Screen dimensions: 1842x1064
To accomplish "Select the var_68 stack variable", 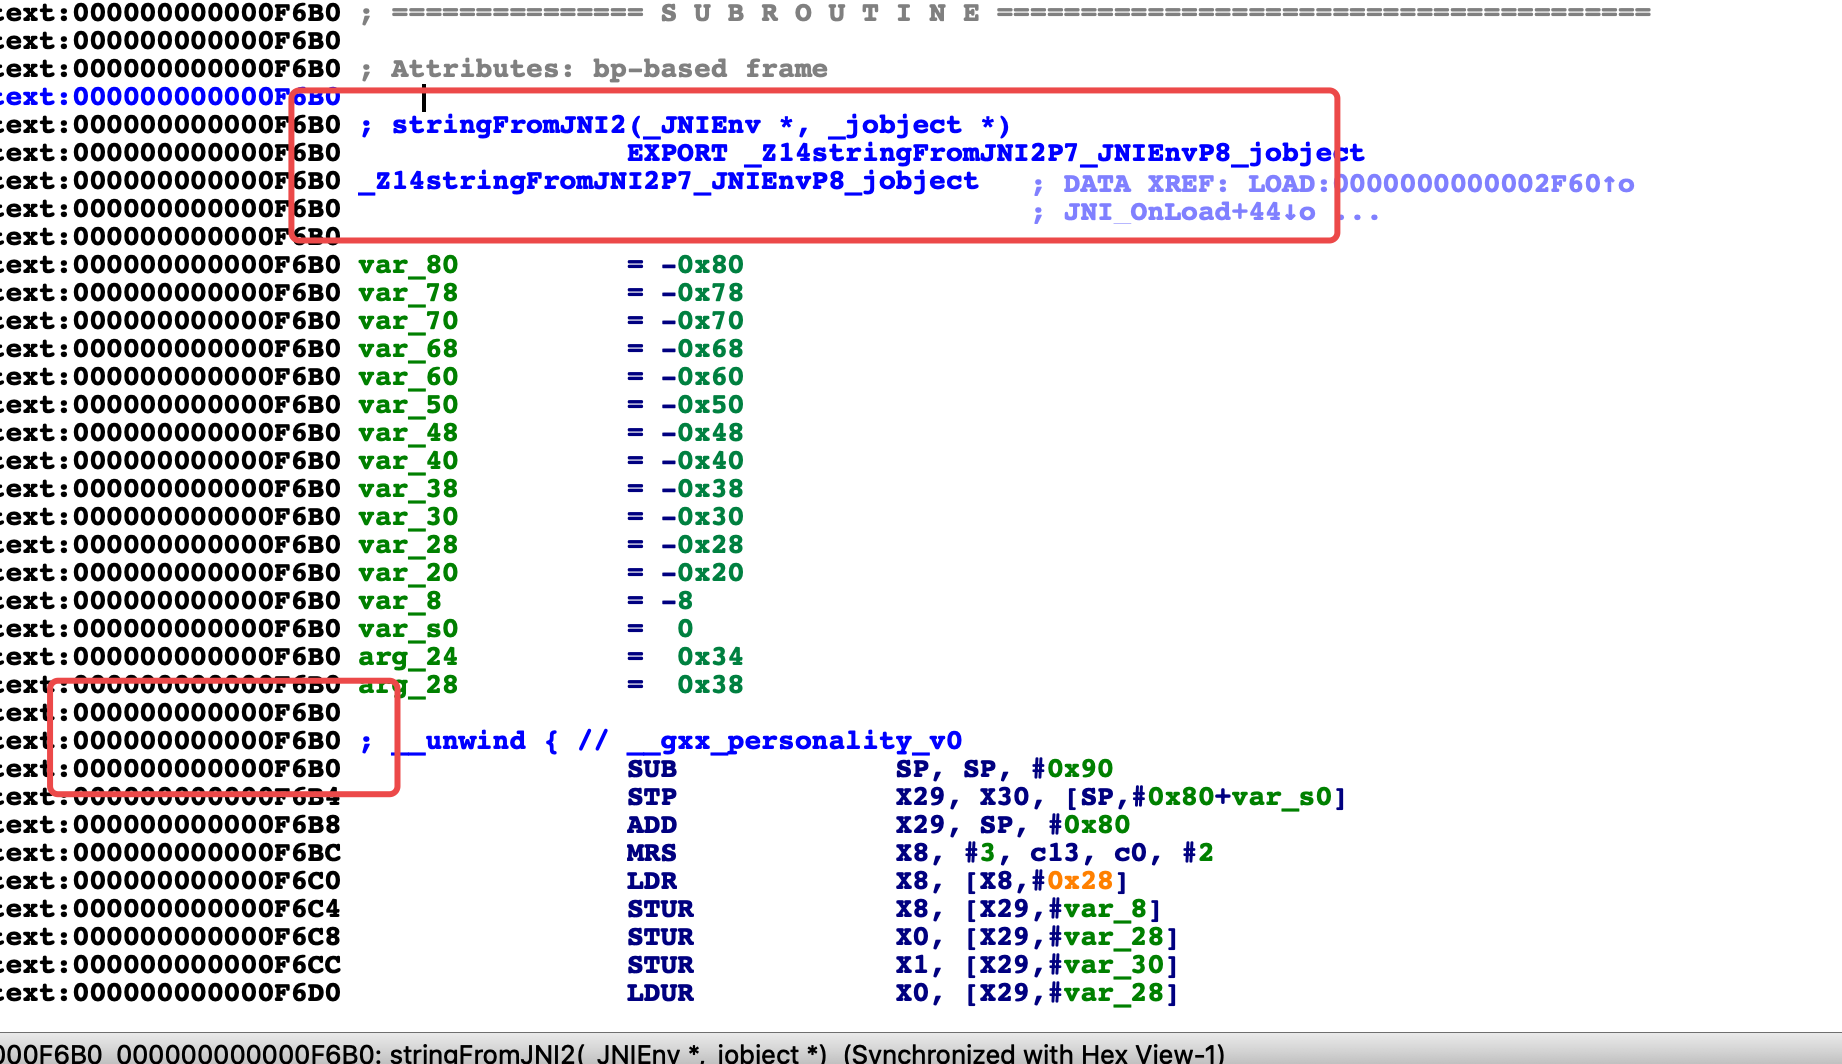I will (x=408, y=349).
